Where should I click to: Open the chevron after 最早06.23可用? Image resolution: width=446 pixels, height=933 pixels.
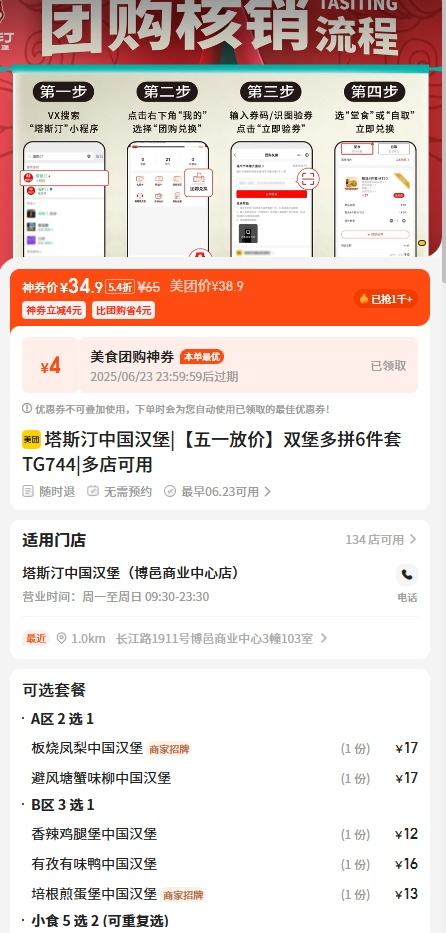(x=268, y=491)
